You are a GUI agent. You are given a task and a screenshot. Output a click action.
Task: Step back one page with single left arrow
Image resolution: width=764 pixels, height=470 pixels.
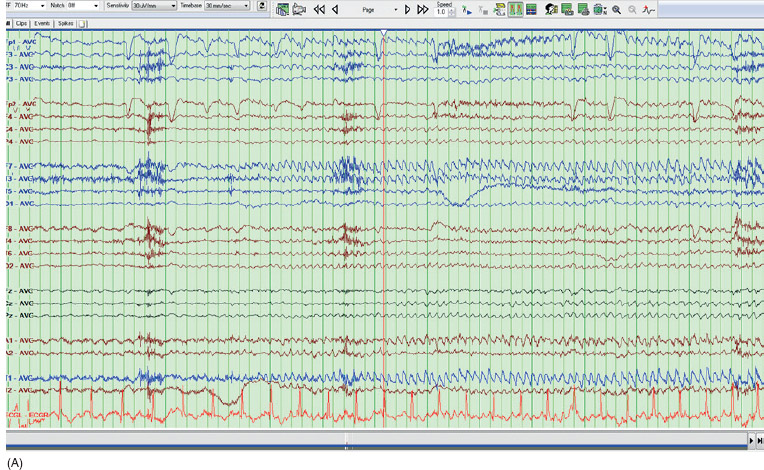point(335,9)
